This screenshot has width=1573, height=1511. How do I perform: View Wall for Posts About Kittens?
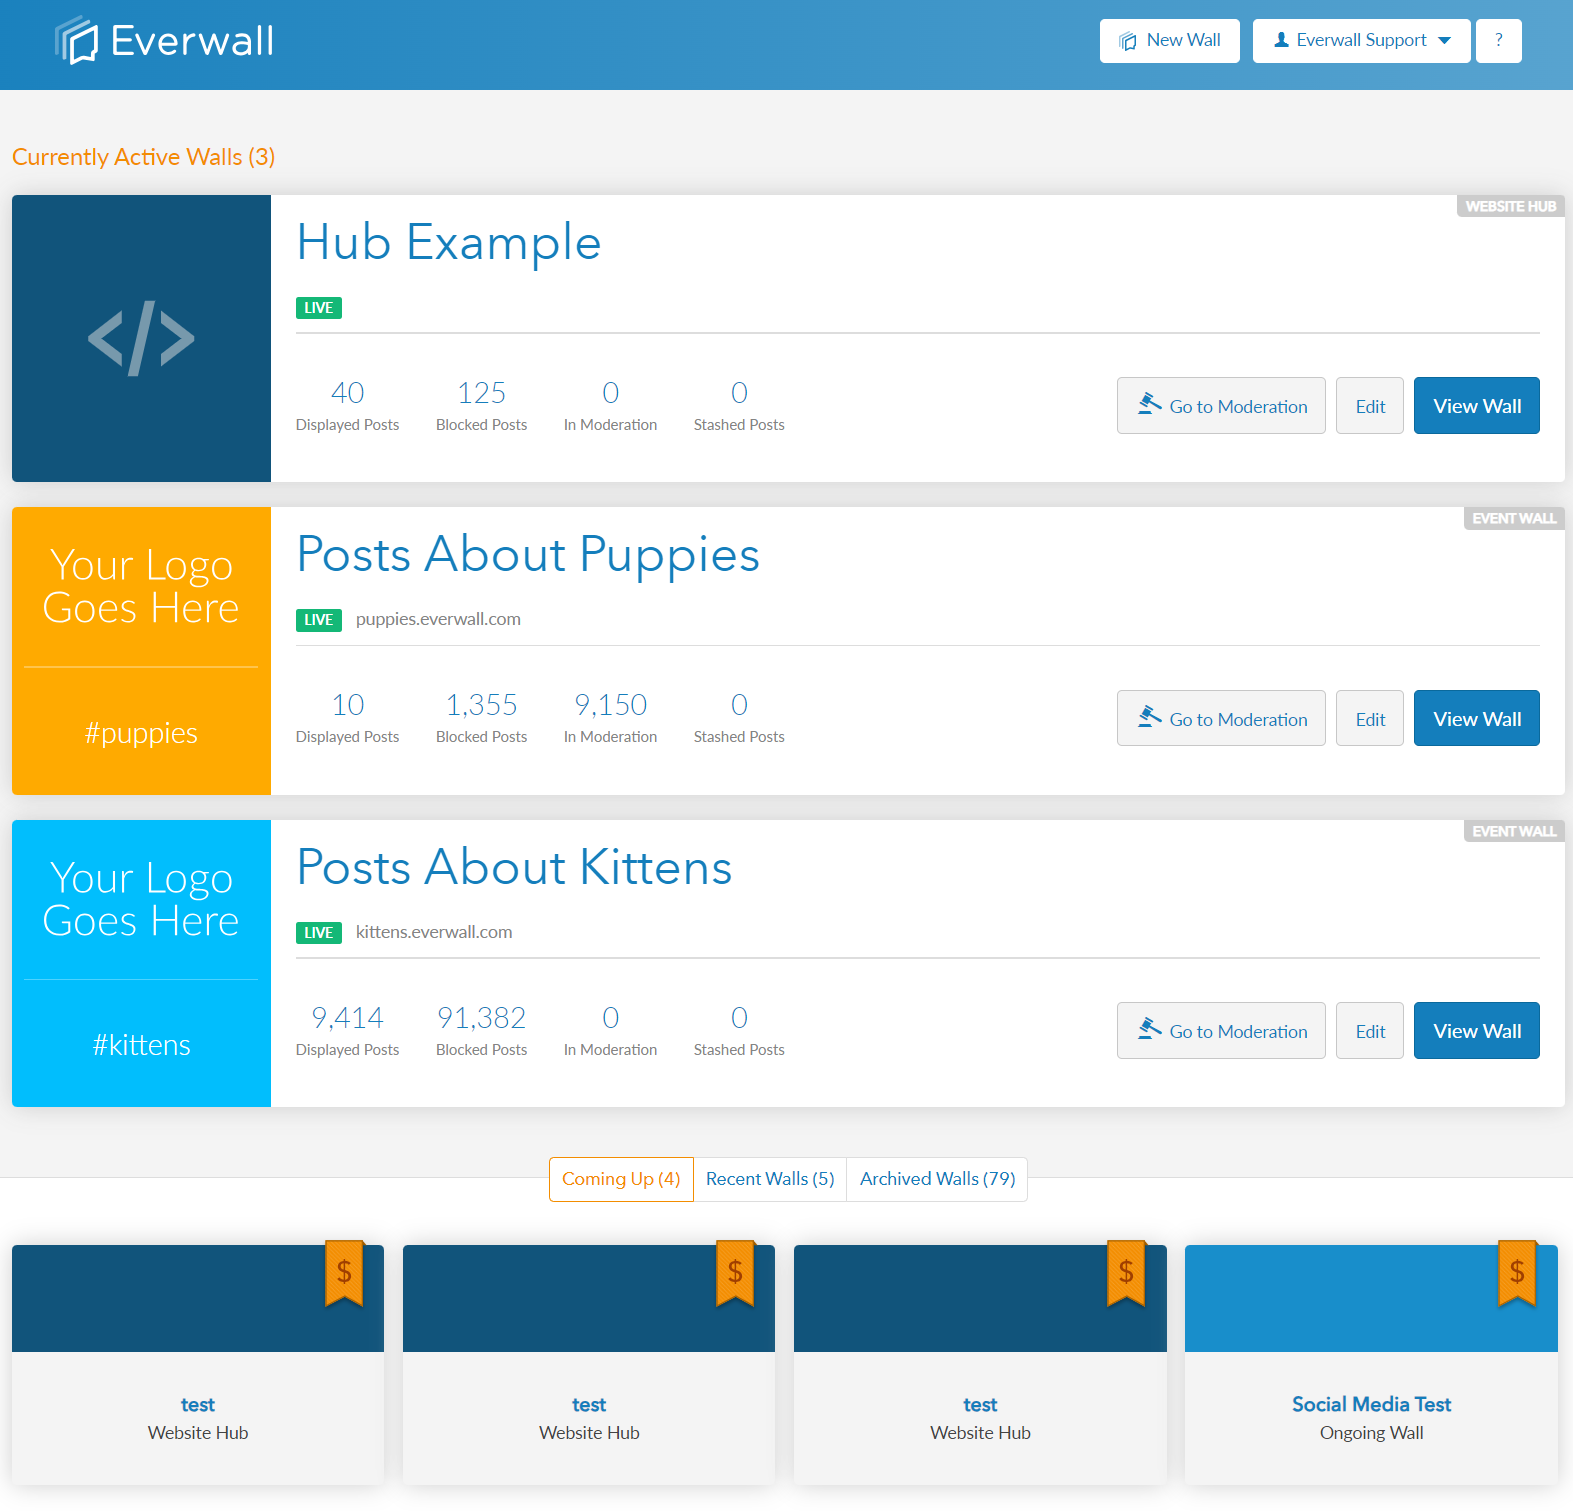[x=1477, y=1030]
